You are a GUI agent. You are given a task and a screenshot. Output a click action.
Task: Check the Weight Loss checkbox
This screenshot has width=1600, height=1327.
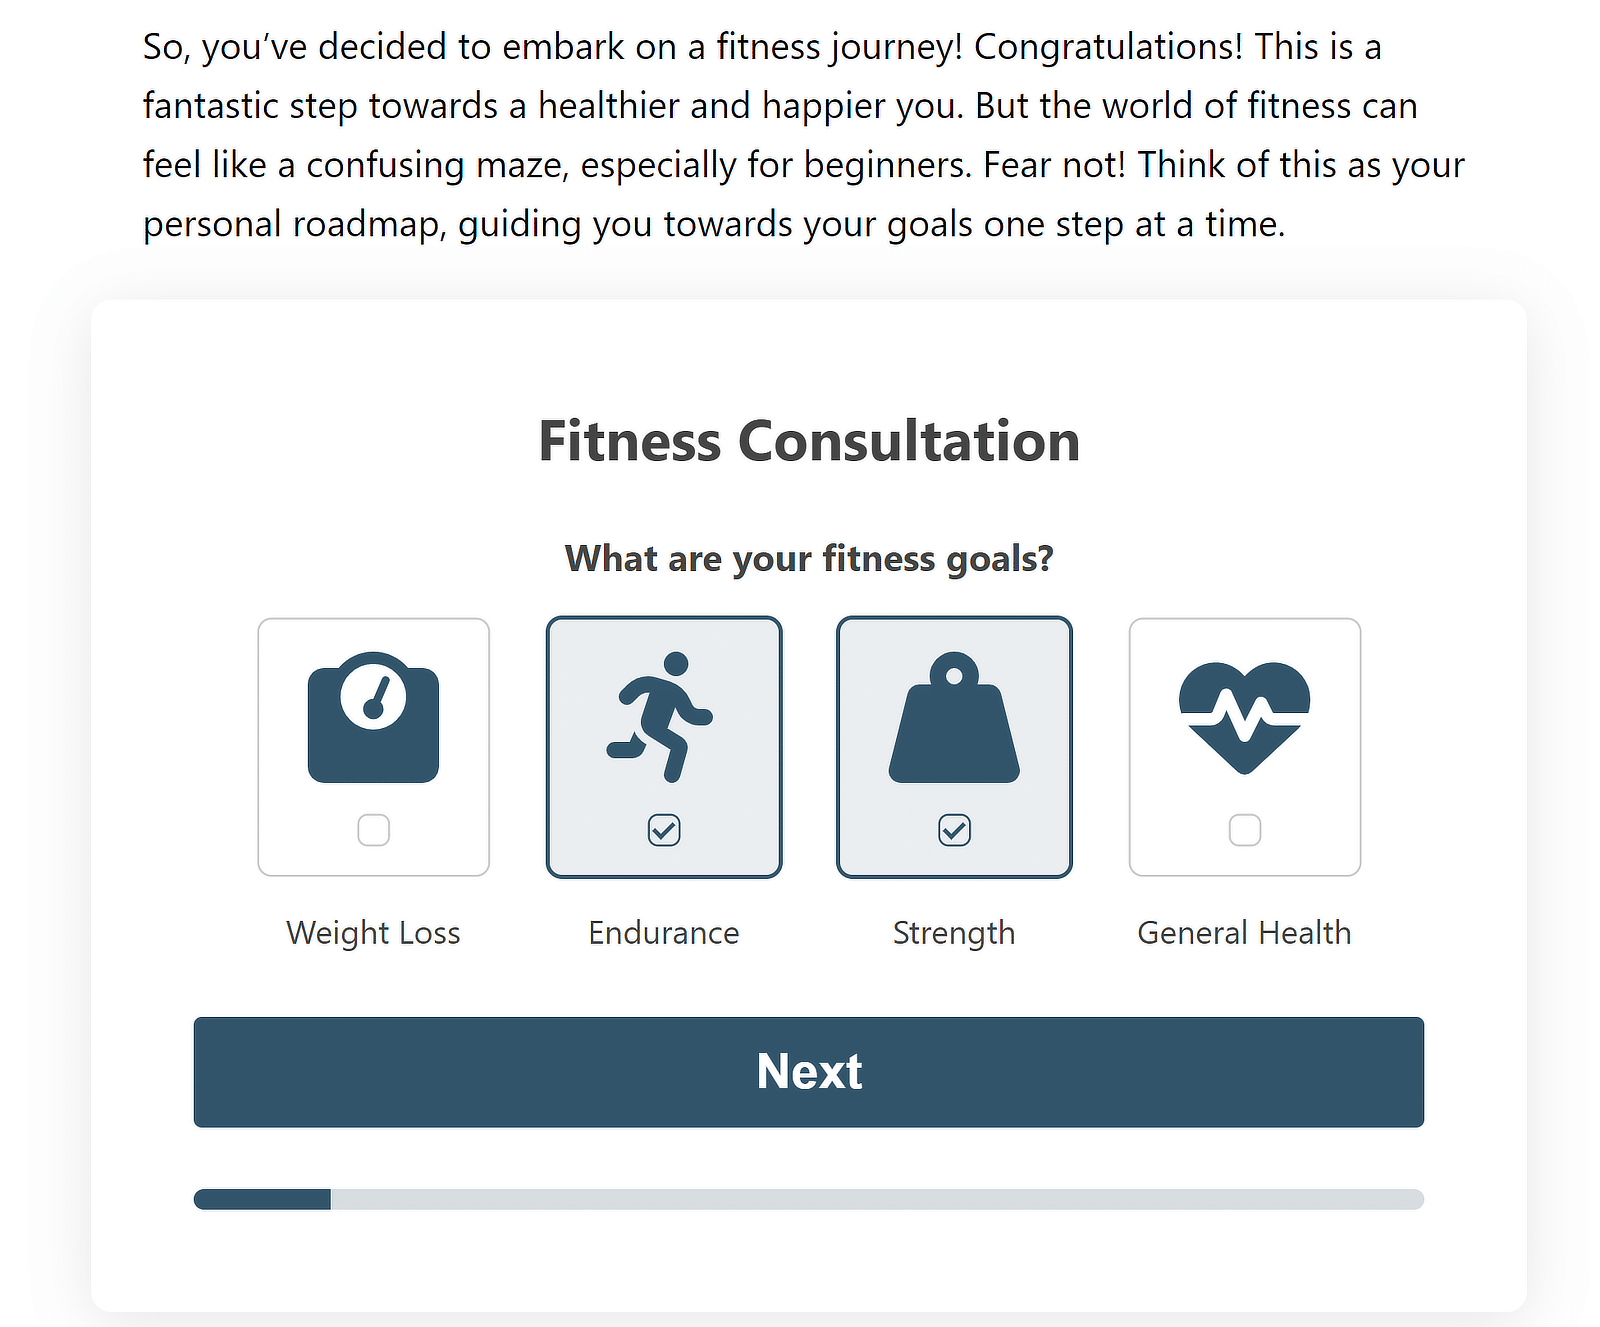[x=374, y=830]
